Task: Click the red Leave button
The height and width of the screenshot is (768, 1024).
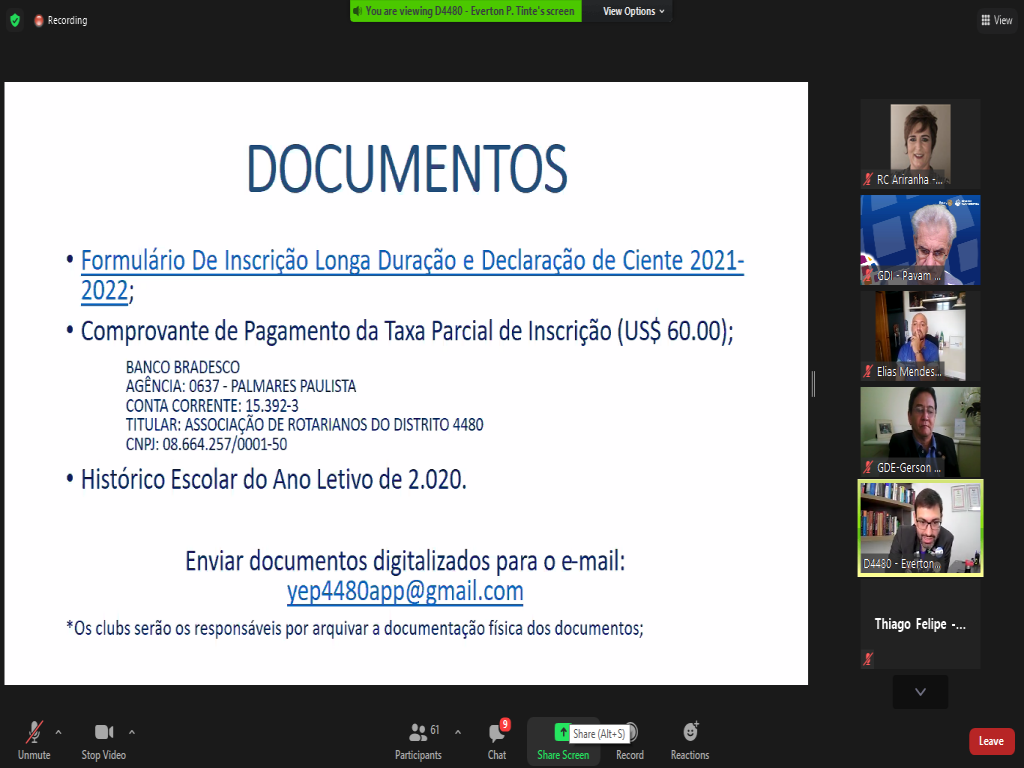Action: (991, 741)
